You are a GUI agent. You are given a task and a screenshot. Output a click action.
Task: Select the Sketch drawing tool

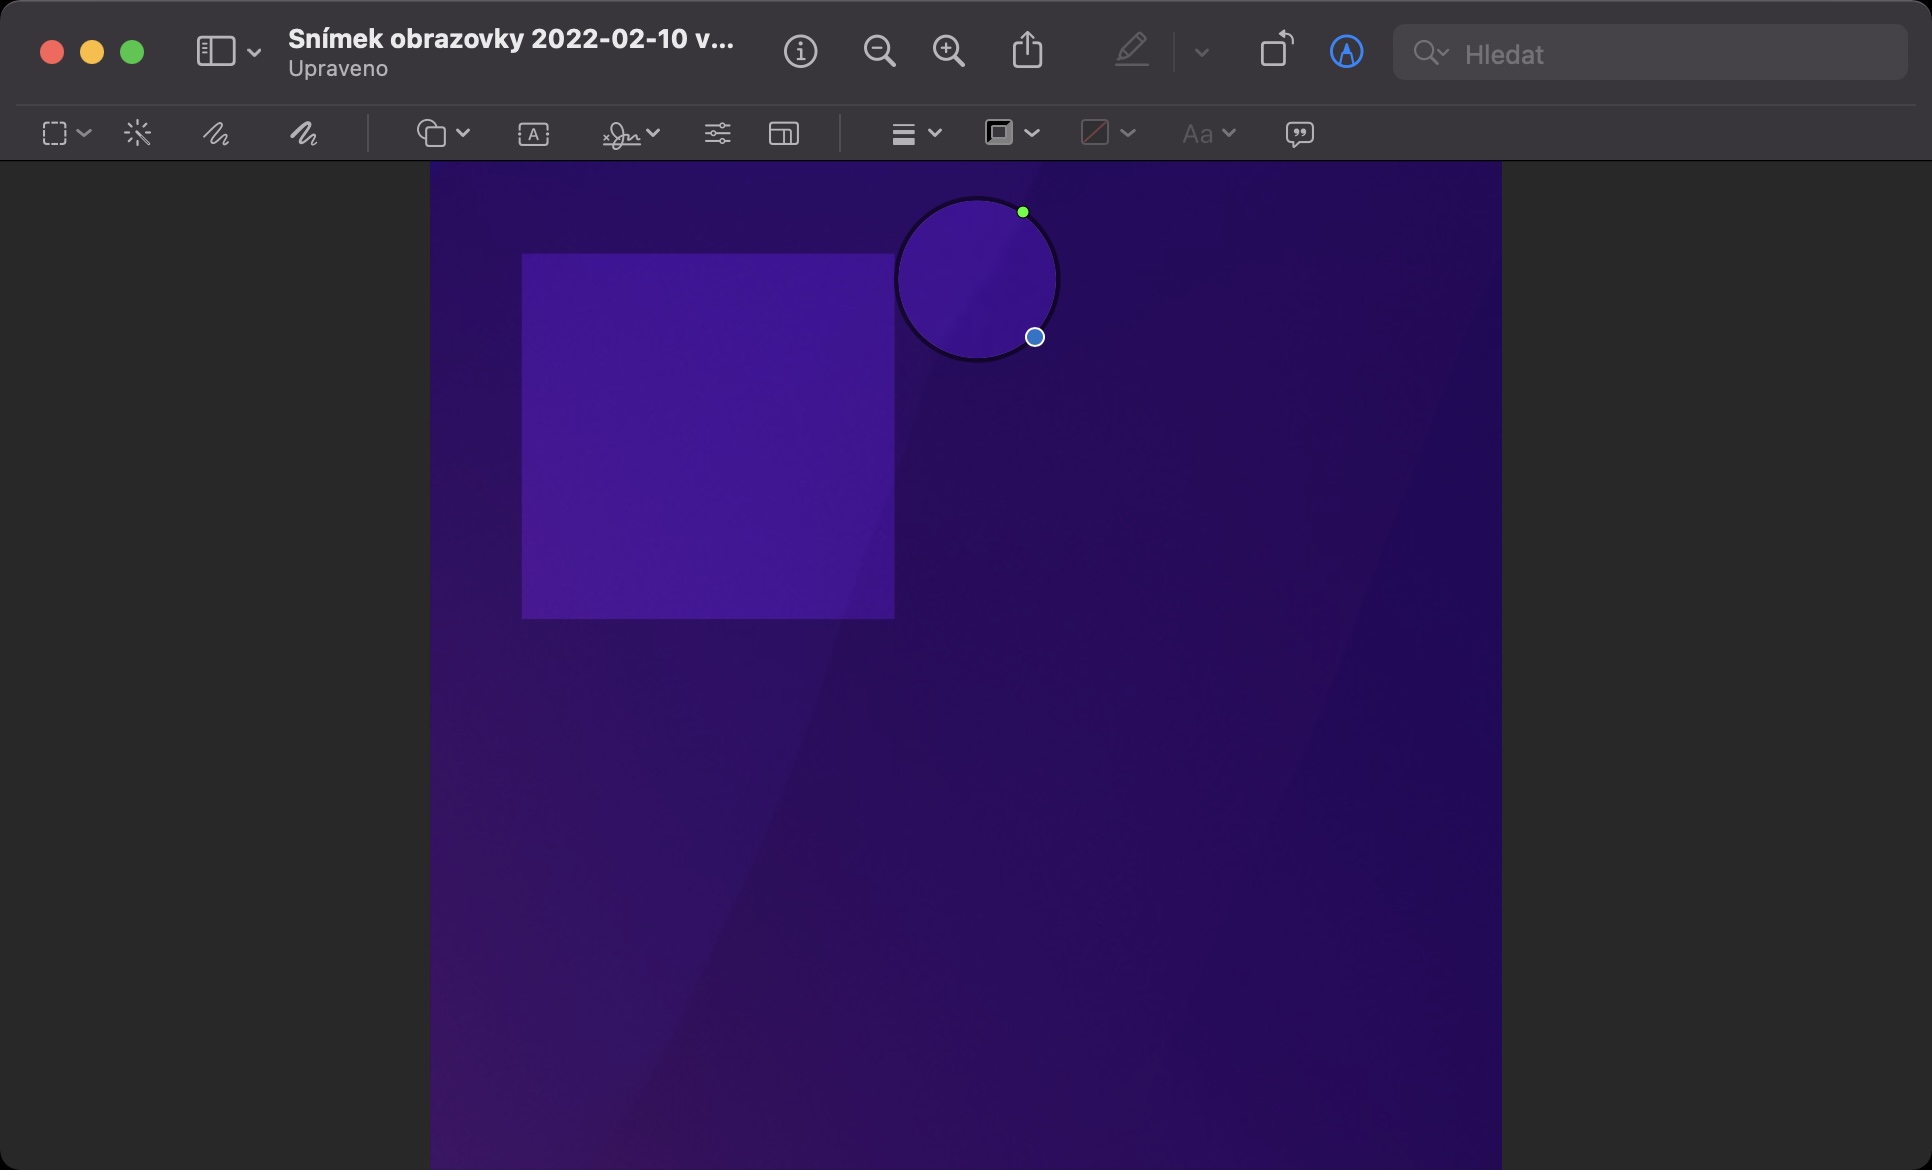tap(216, 133)
